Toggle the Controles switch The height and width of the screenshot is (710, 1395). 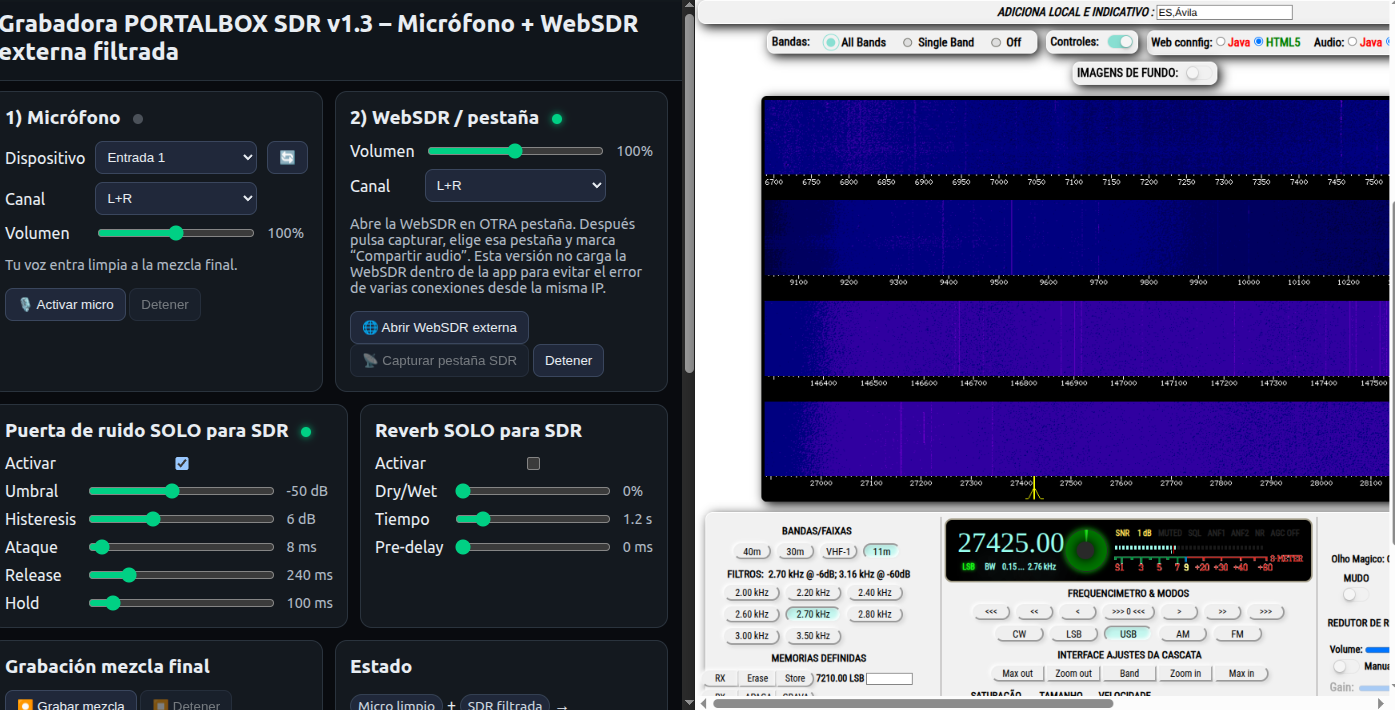[x=1121, y=42]
